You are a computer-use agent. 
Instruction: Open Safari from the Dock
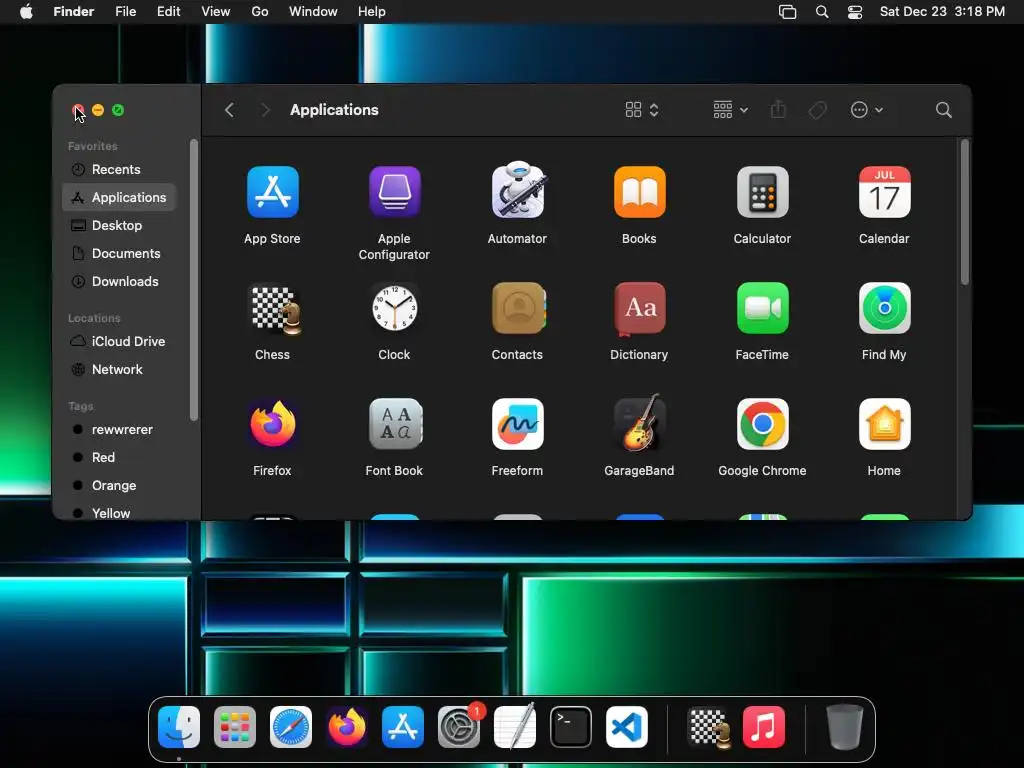291,727
